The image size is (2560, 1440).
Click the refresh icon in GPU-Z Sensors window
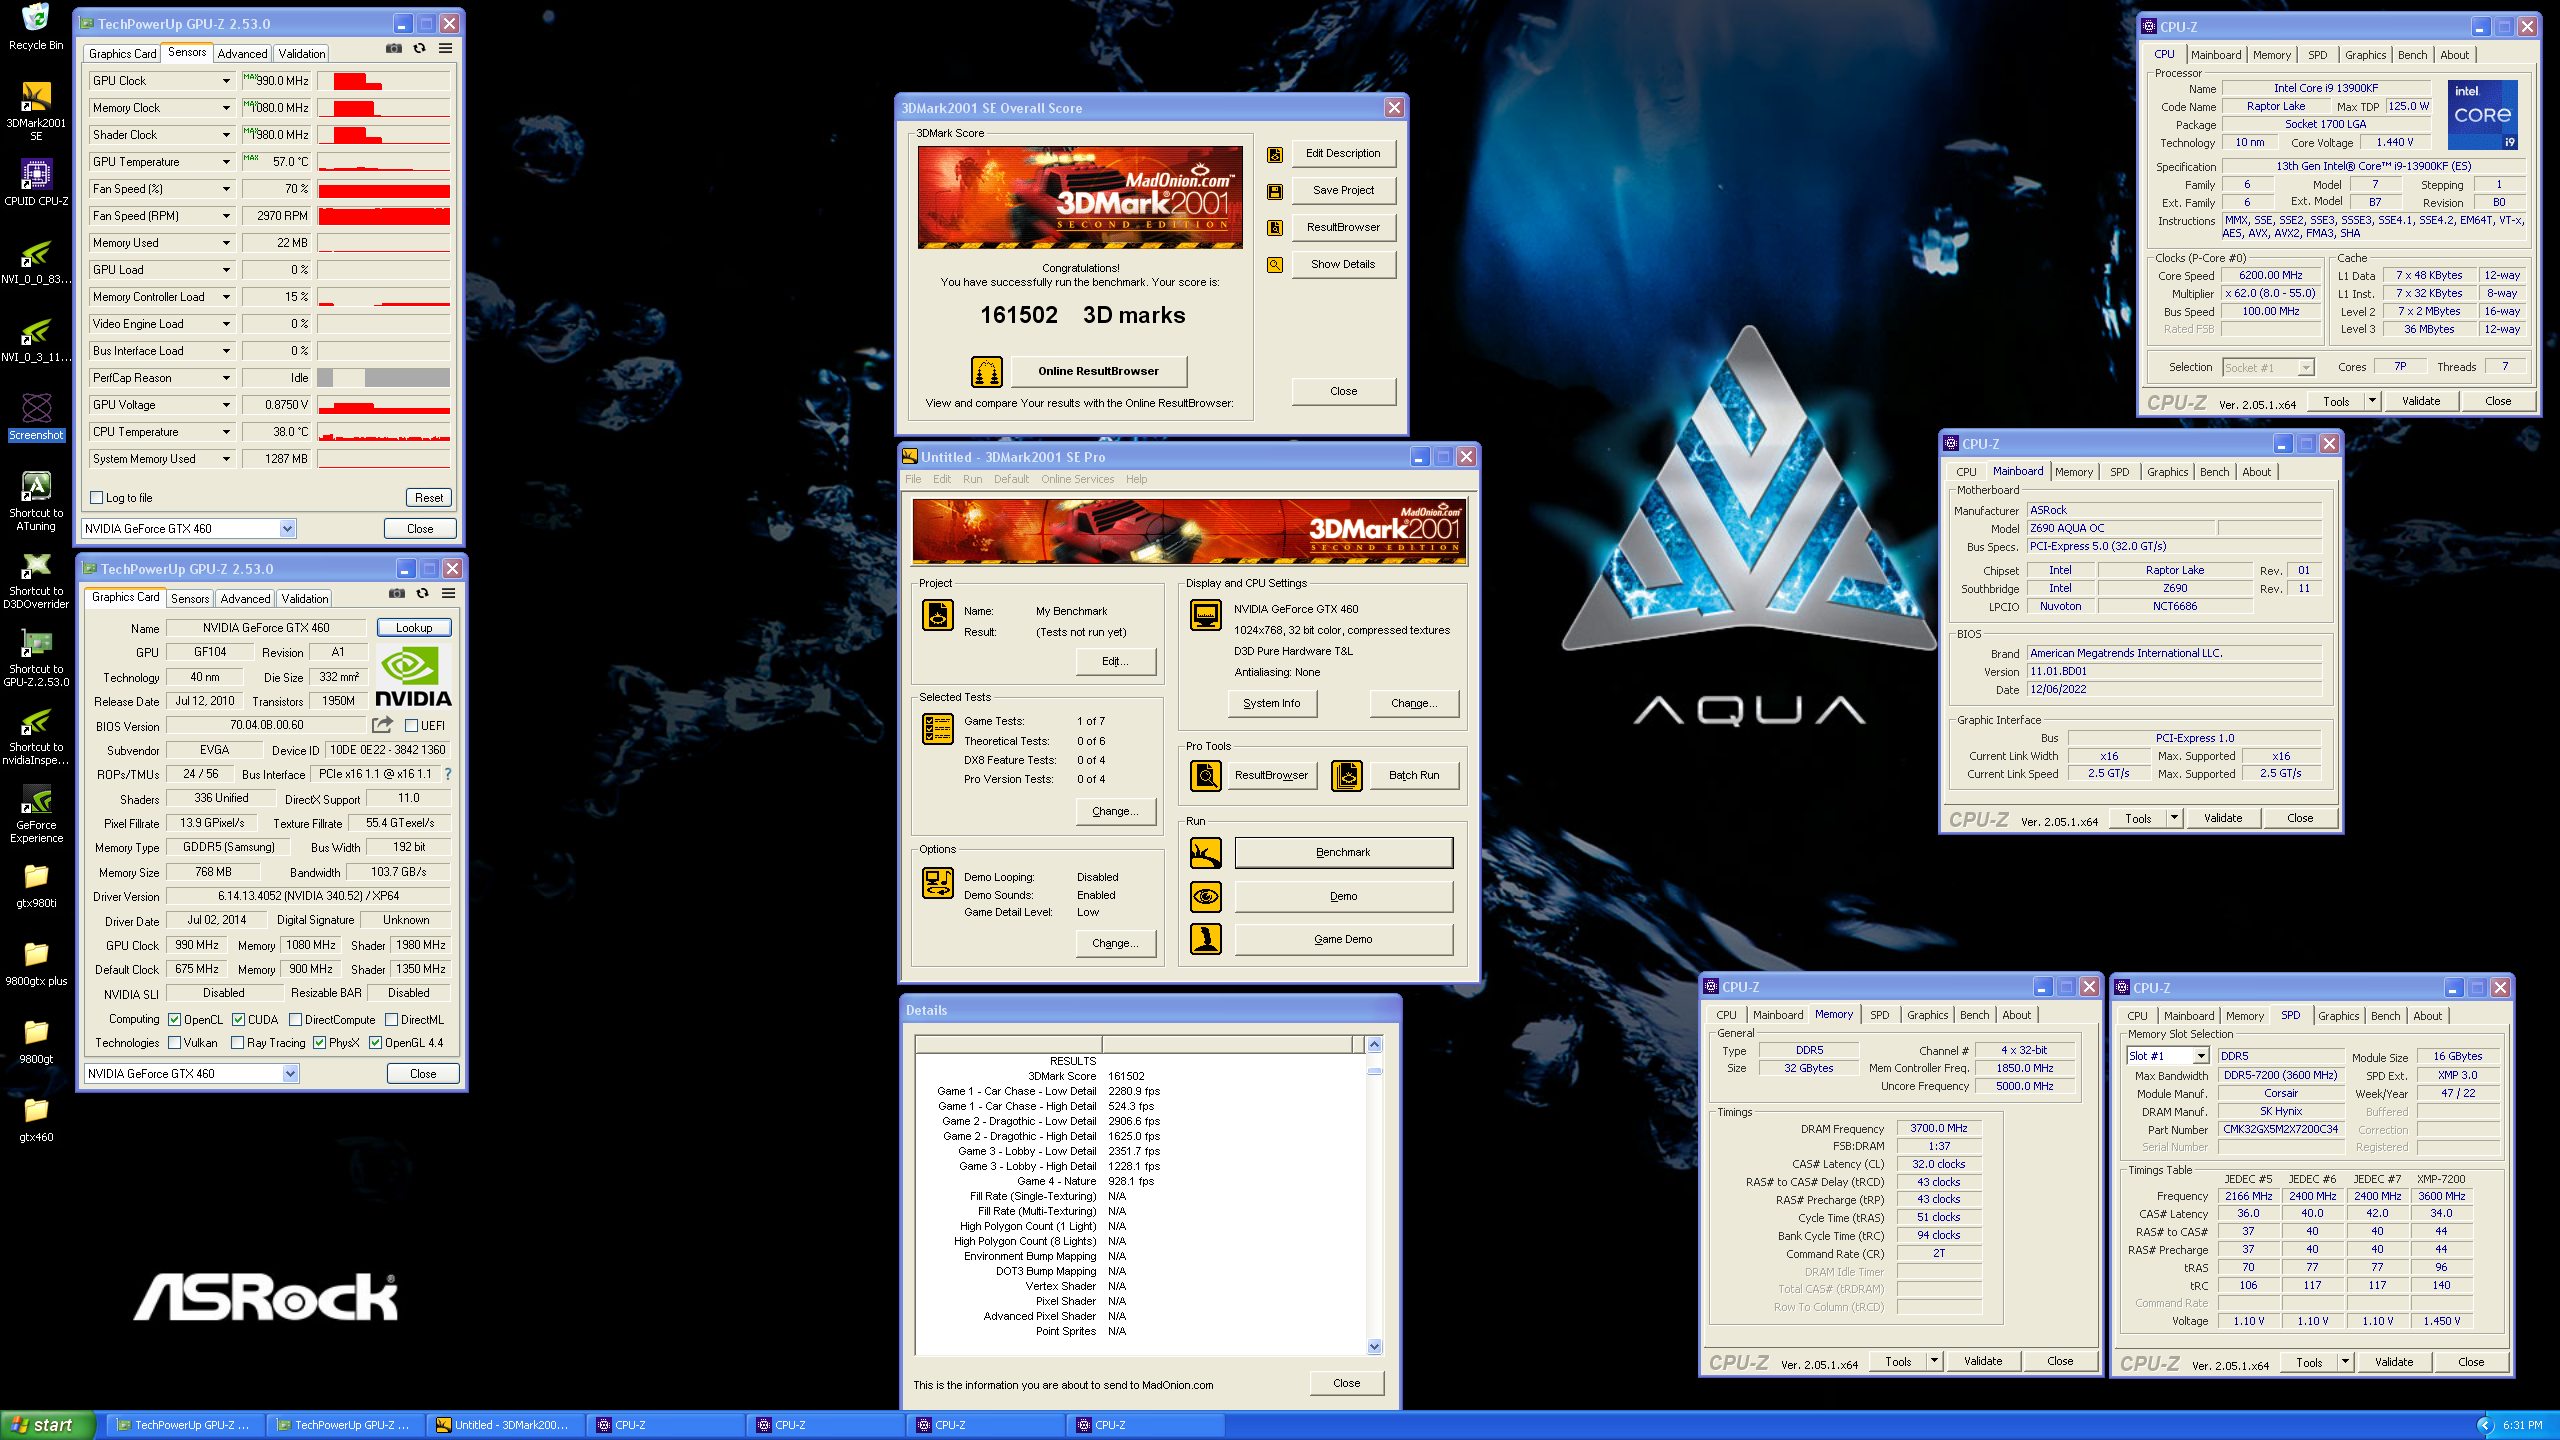pos(420,48)
